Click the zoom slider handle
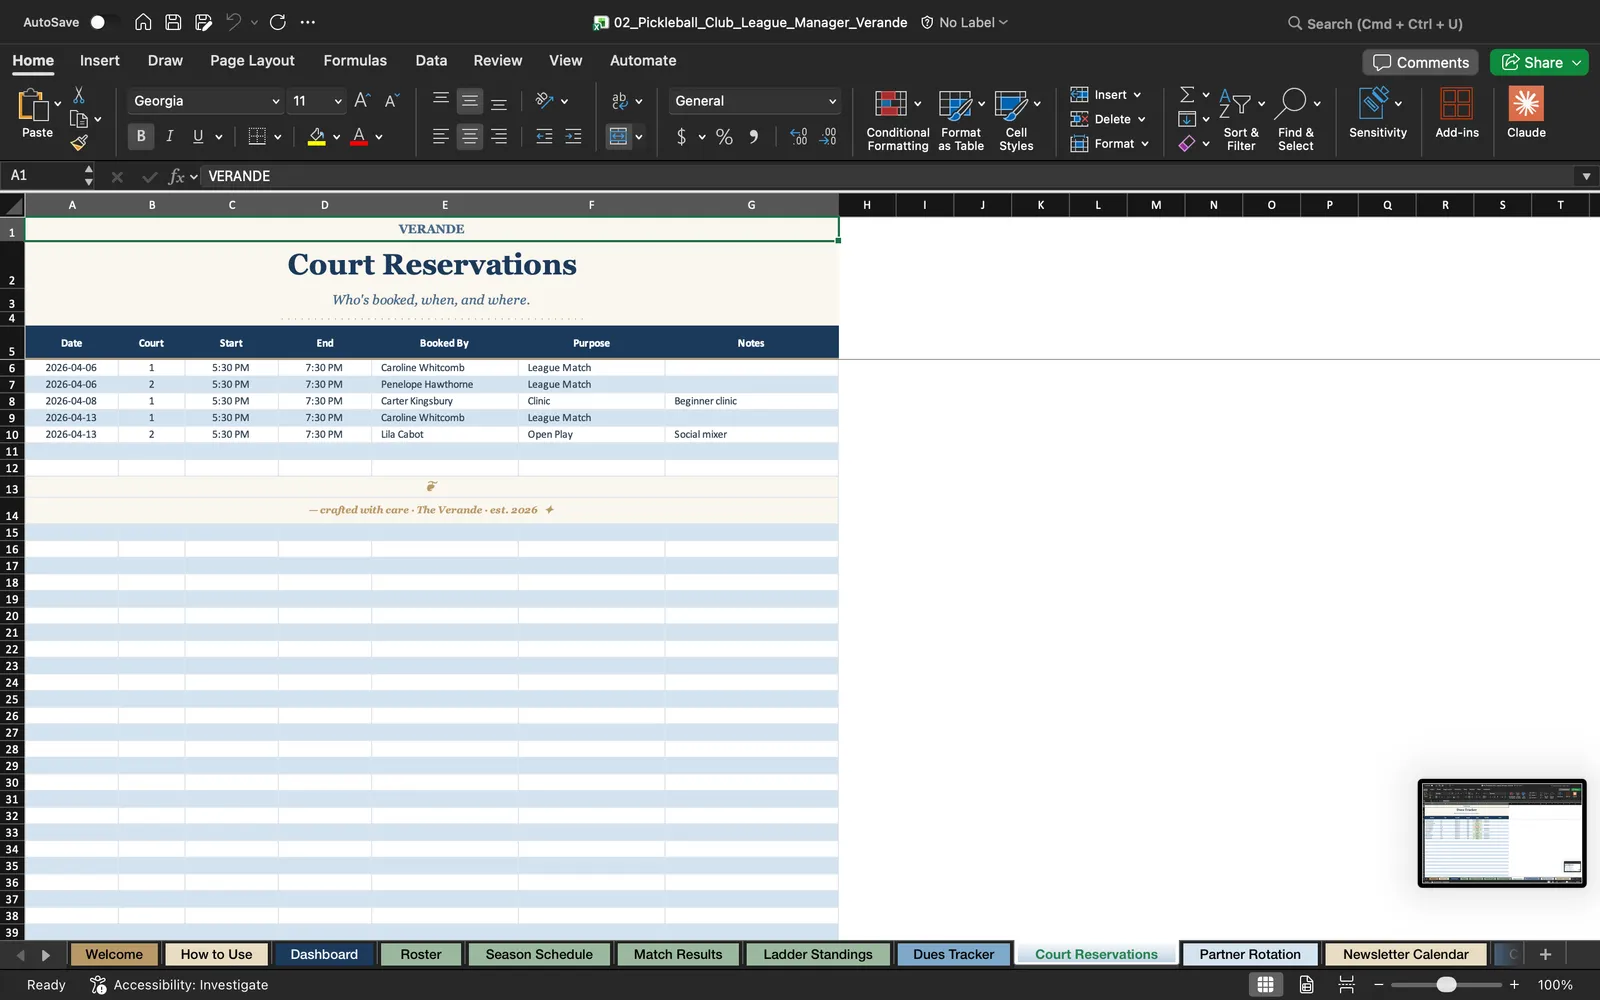The width and height of the screenshot is (1600, 1000). click(1446, 985)
